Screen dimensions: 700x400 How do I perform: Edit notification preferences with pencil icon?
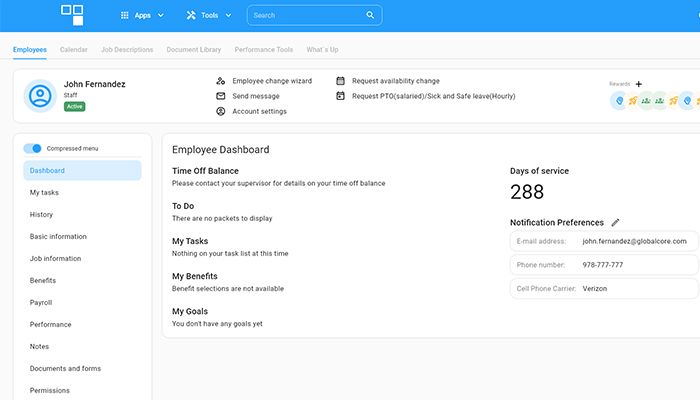coord(616,222)
